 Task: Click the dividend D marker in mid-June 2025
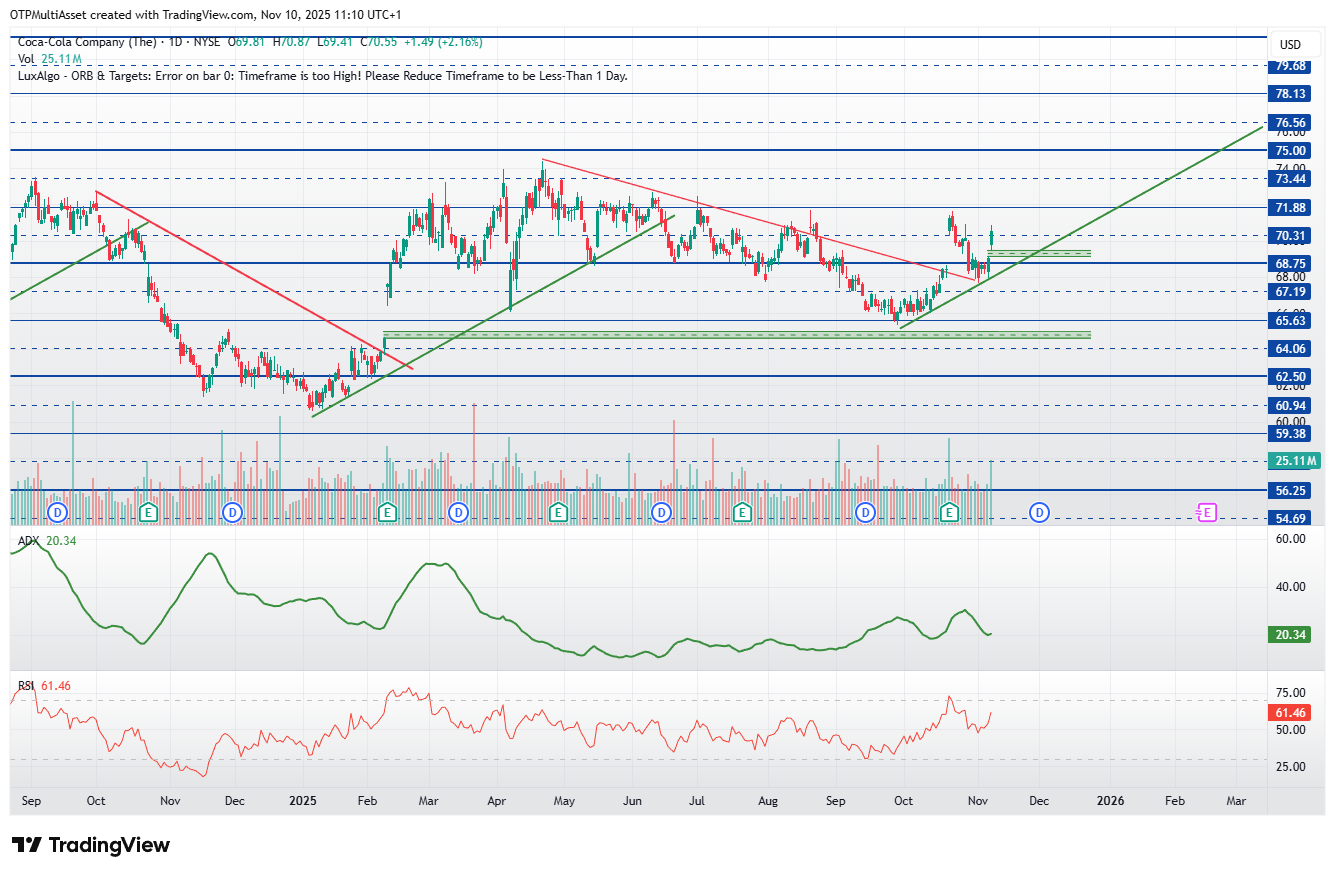point(661,512)
